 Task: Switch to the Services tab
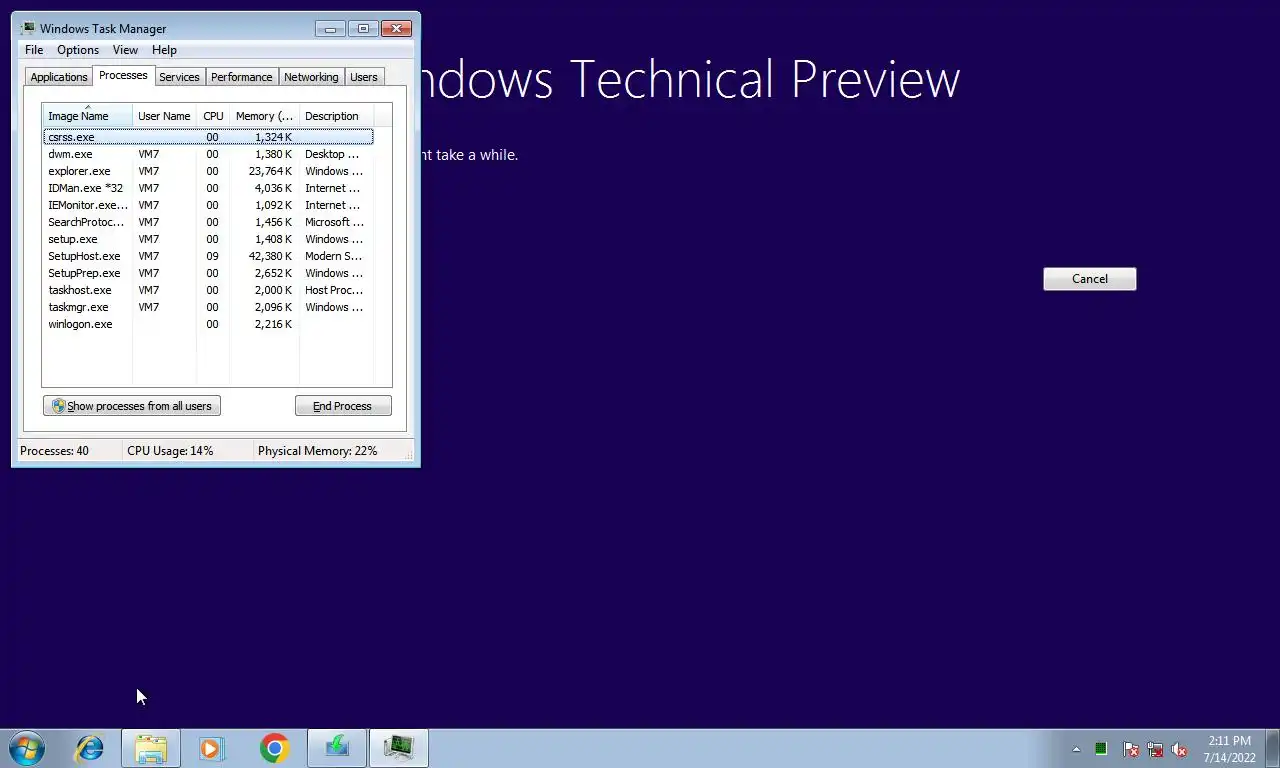click(x=179, y=77)
